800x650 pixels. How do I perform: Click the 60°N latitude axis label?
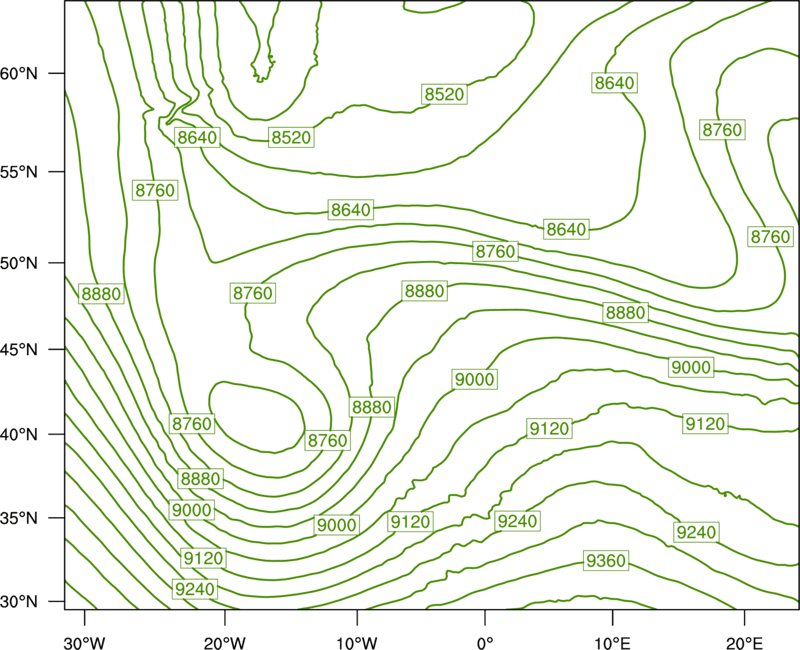pyautogui.click(x=19, y=73)
